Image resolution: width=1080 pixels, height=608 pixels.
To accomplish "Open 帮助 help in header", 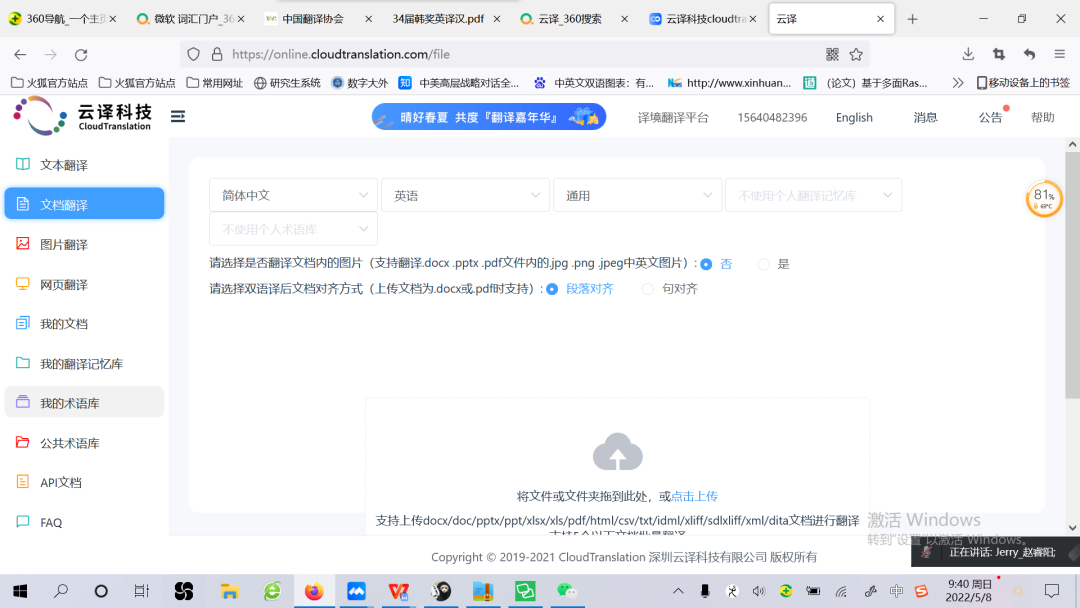I will pyautogui.click(x=1043, y=117).
